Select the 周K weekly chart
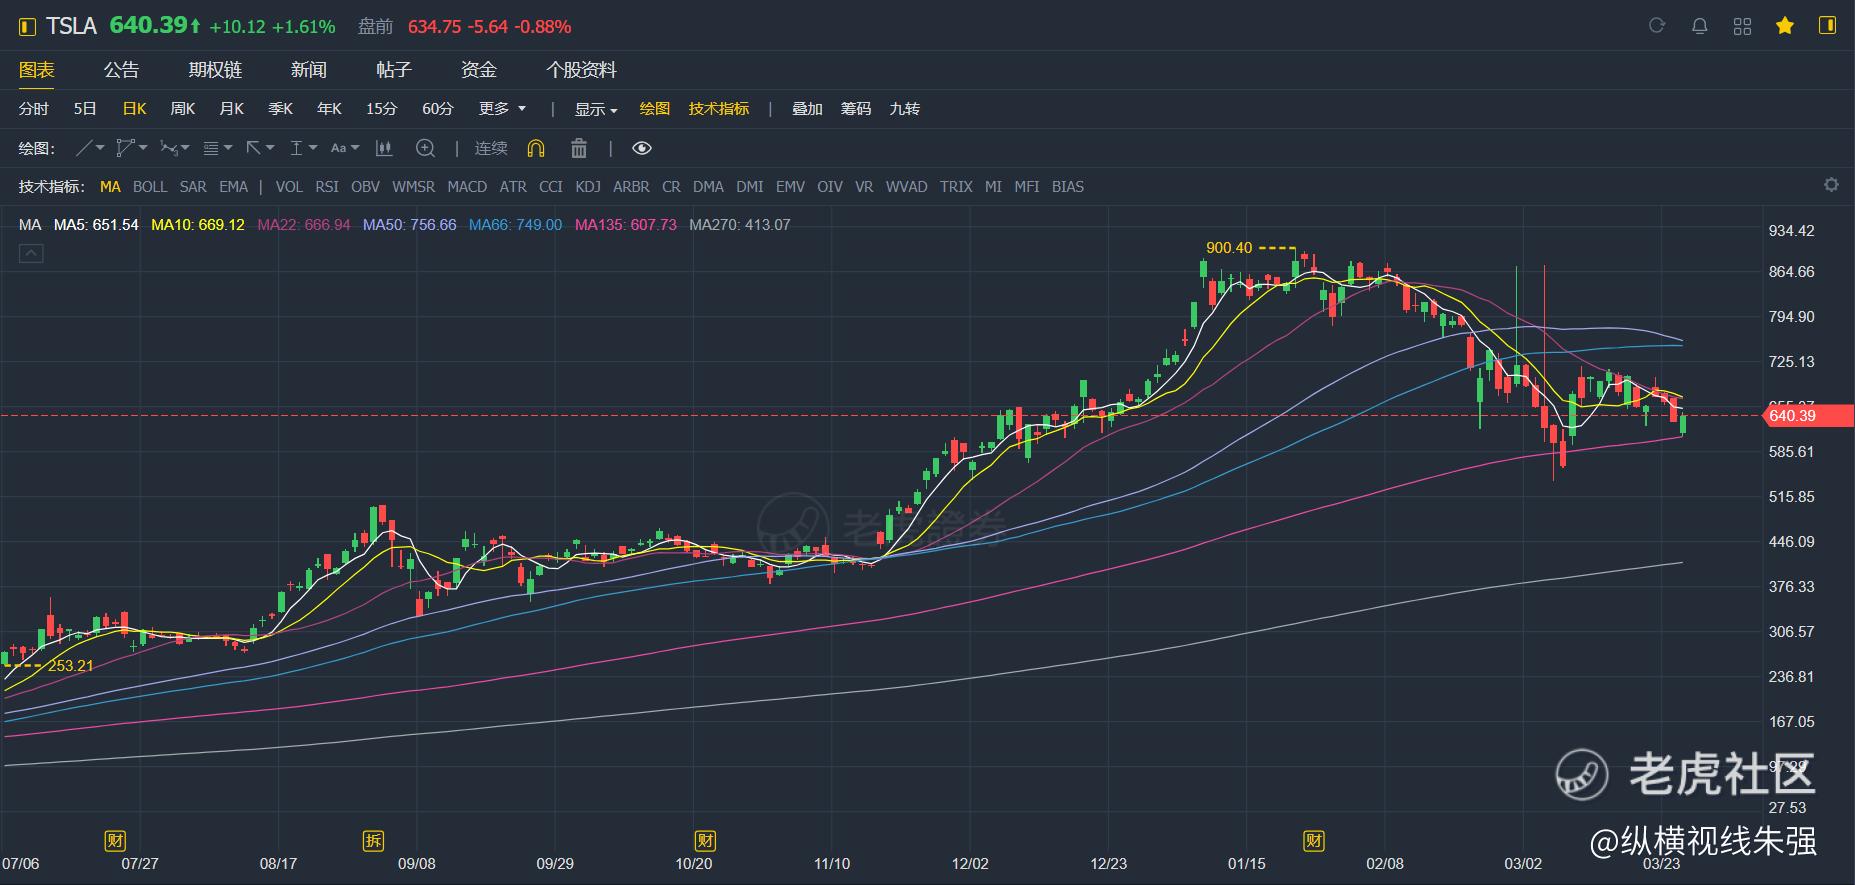The image size is (1855, 885). [183, 108]
